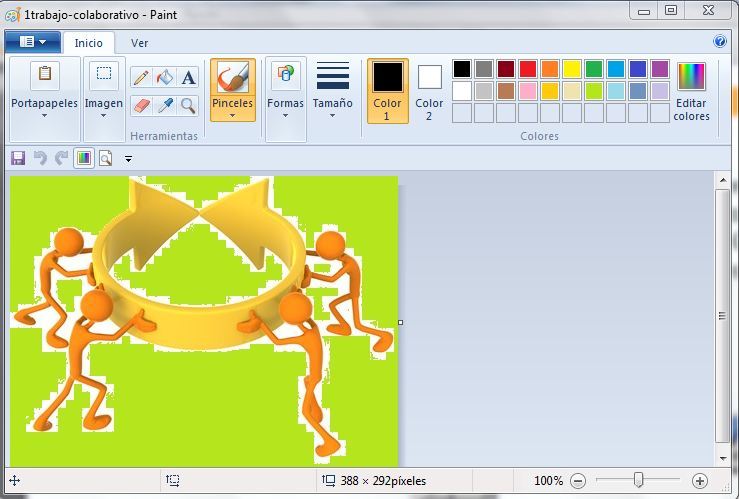Activate Color 1 selector
Image resolution: width=739 pixels, height=499 pixels.
tap(387, 90)
